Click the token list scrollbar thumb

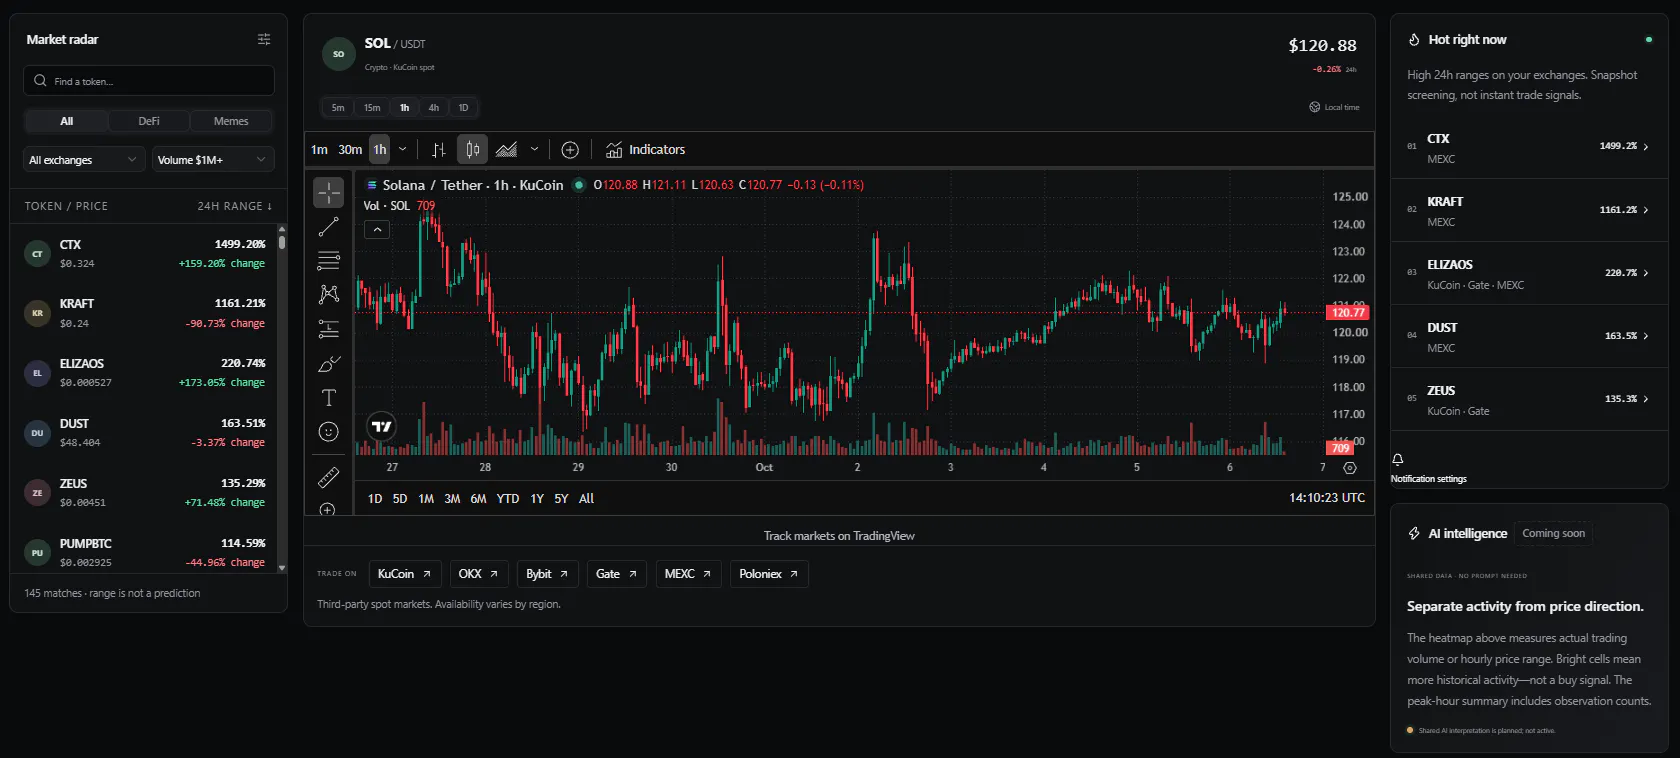point(282,241)
